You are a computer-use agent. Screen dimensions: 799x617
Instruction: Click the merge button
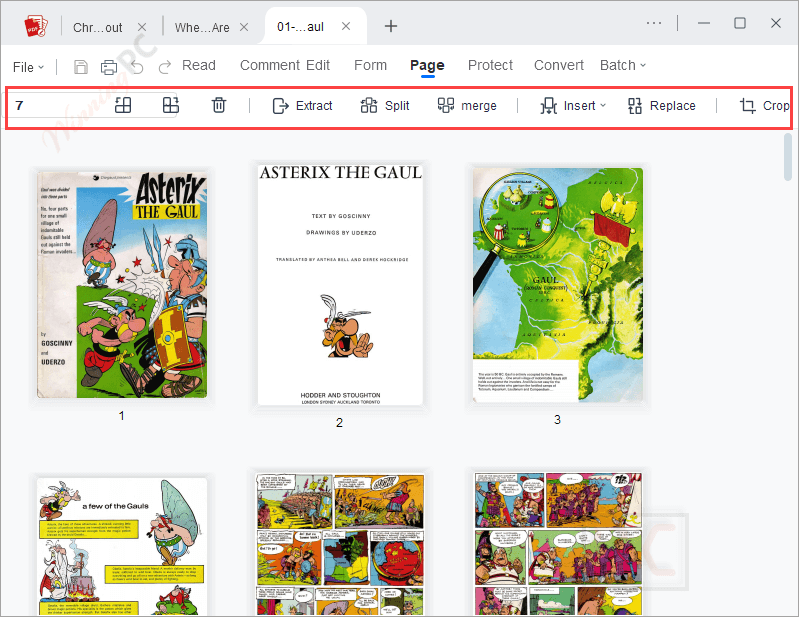467,105
